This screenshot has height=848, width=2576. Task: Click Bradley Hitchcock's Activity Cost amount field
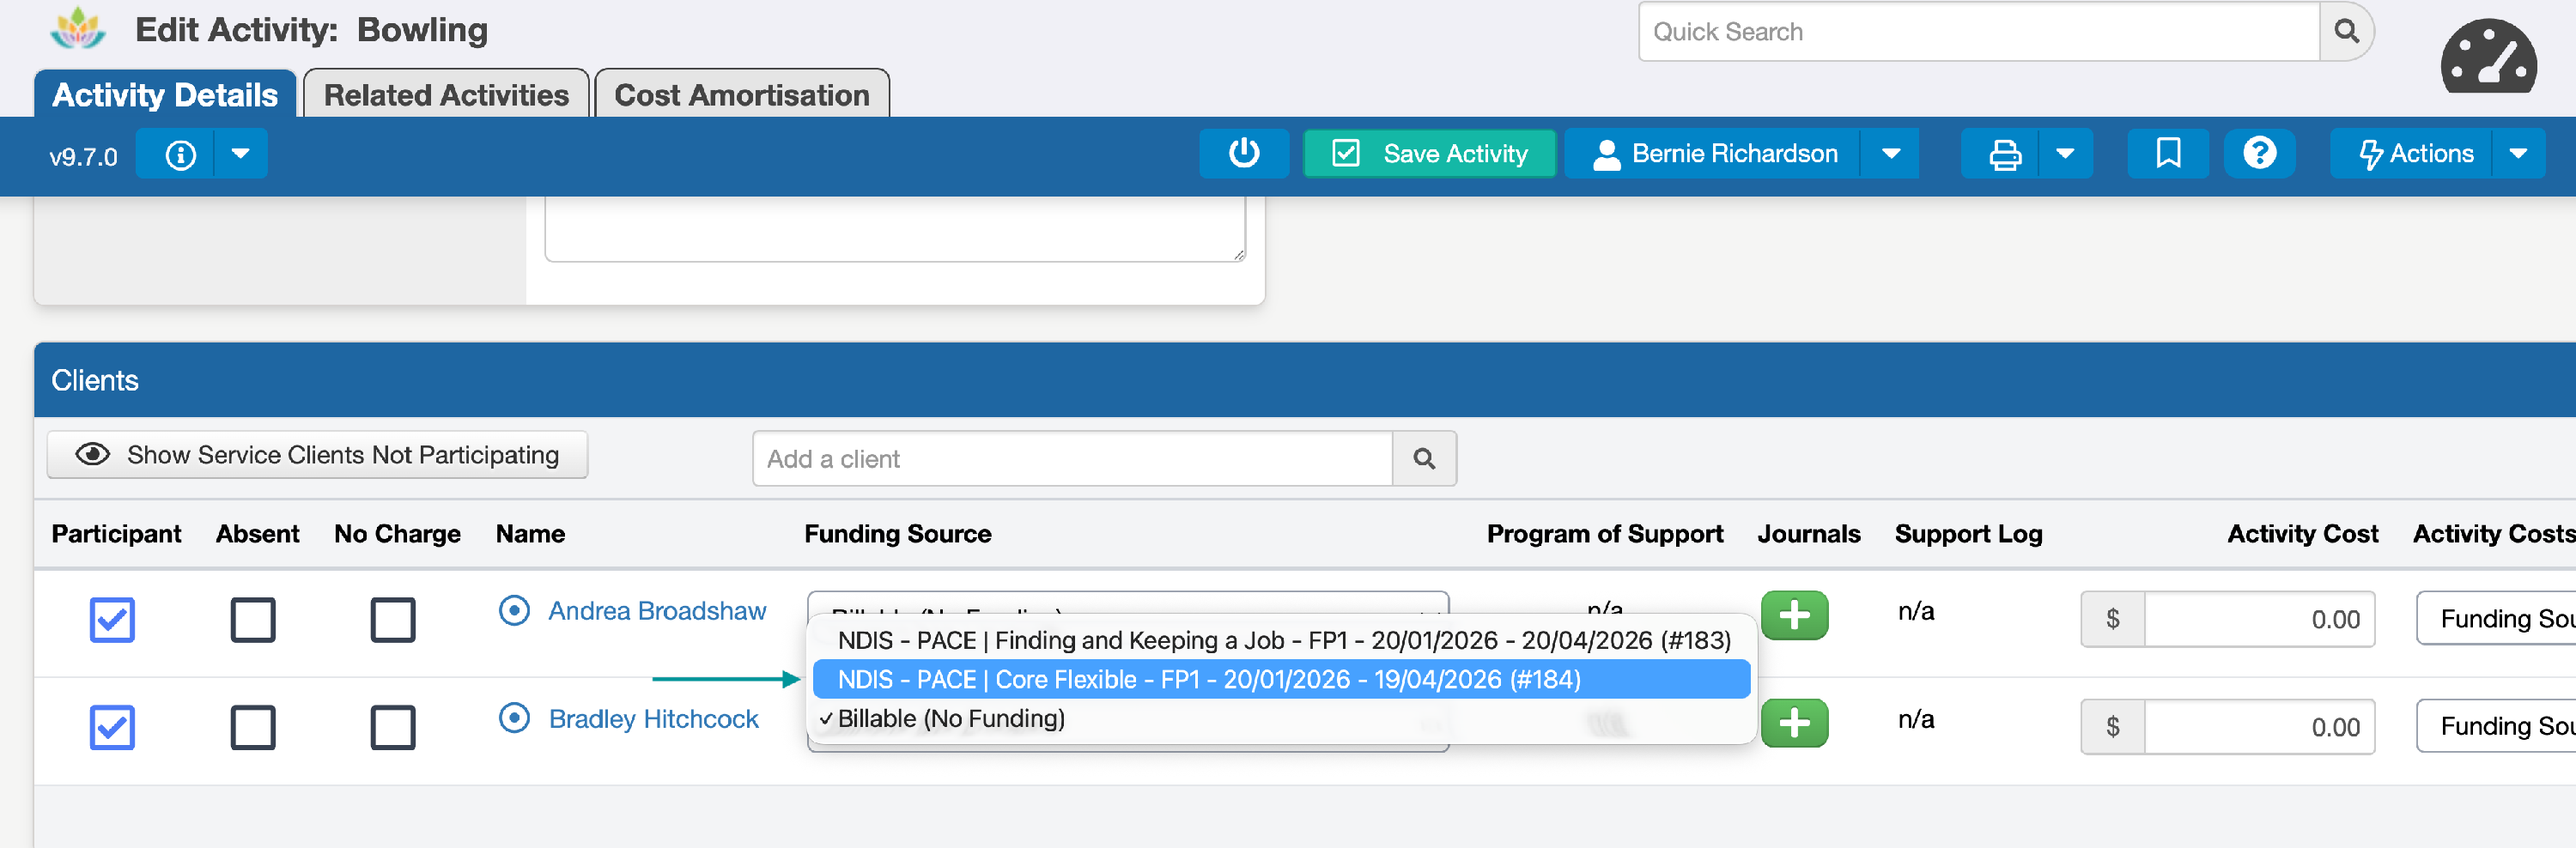click(2259, 726)
